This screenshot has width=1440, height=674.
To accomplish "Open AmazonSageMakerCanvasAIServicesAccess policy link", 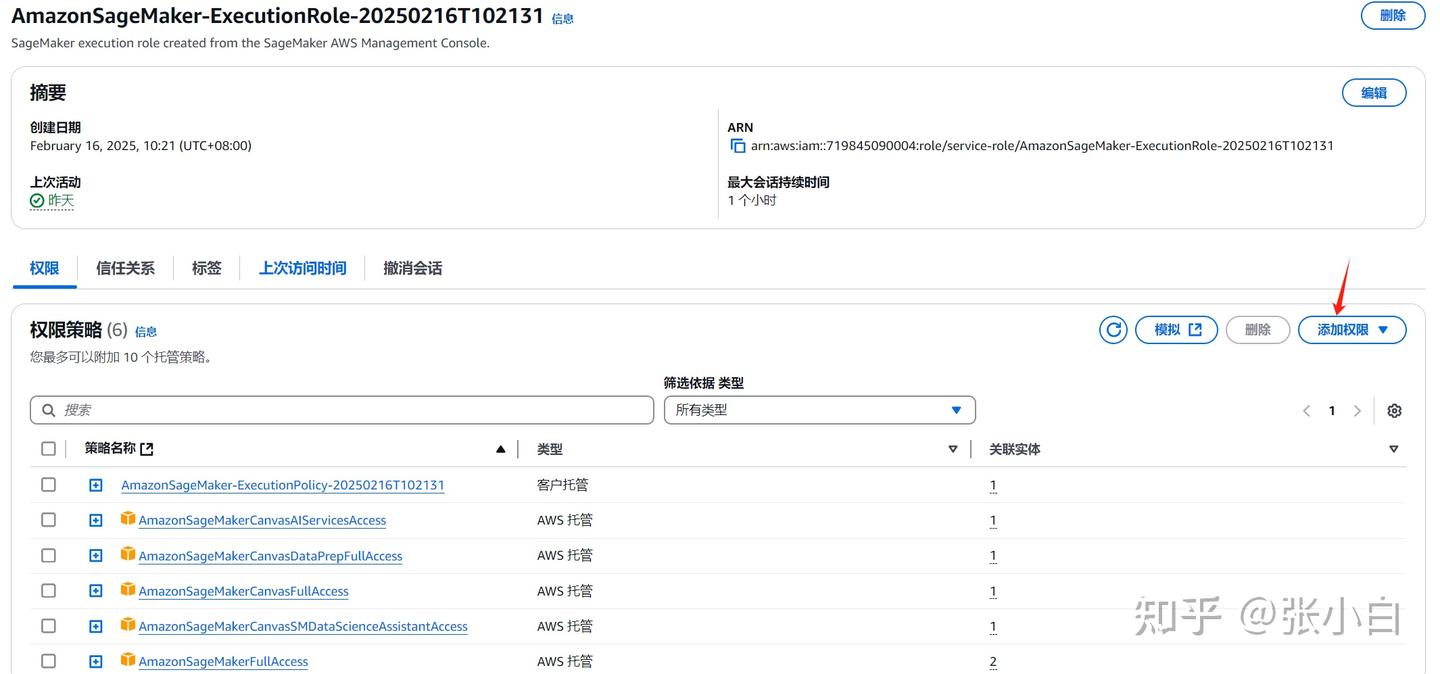I will tap(262, 520).
